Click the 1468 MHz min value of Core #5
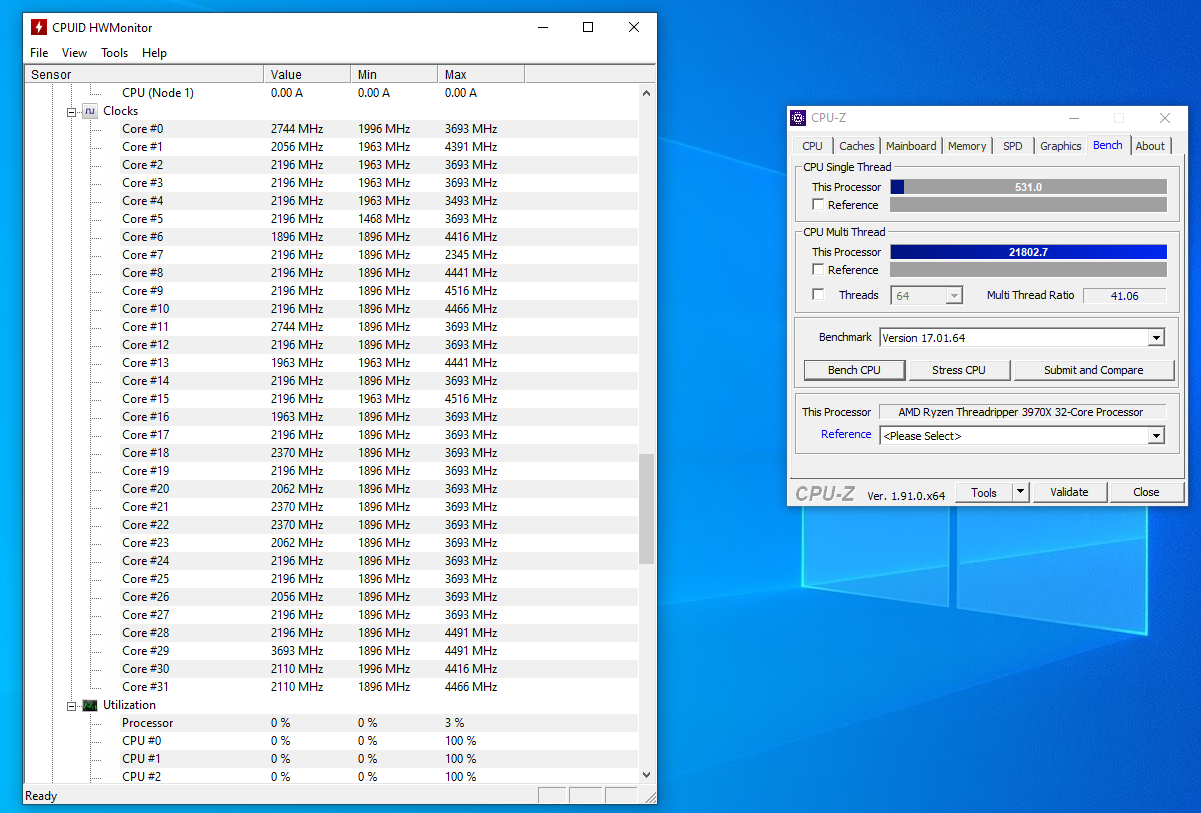The width and height of the screenshot is (1201, 813). (384, 219)
